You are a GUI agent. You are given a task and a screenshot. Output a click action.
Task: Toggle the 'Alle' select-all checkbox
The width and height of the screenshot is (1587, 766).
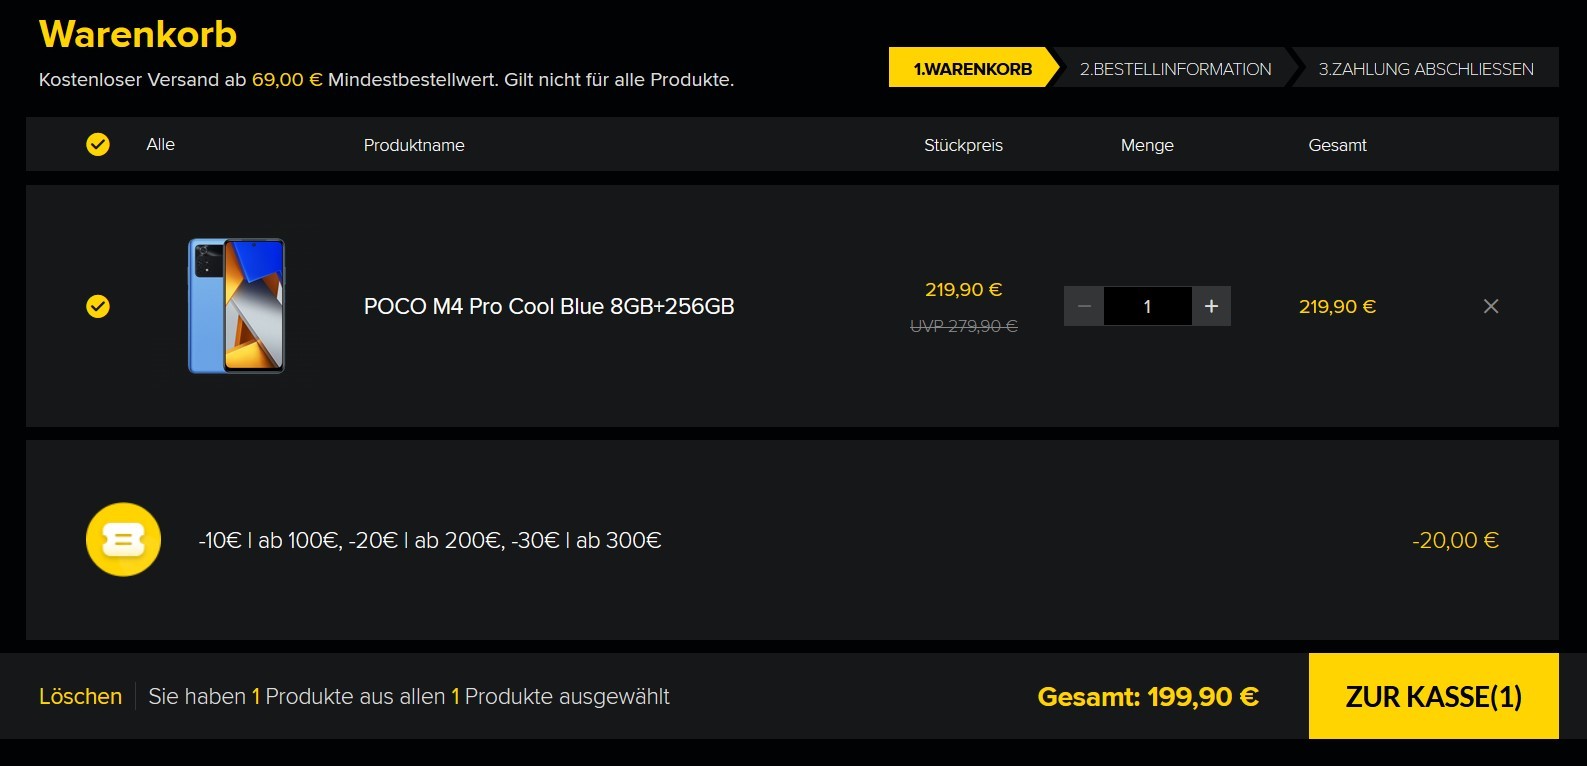(98, 145)
